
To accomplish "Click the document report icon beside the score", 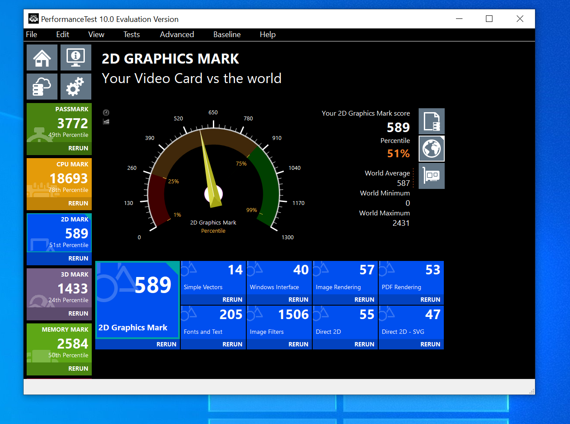I will pos(431,121).
